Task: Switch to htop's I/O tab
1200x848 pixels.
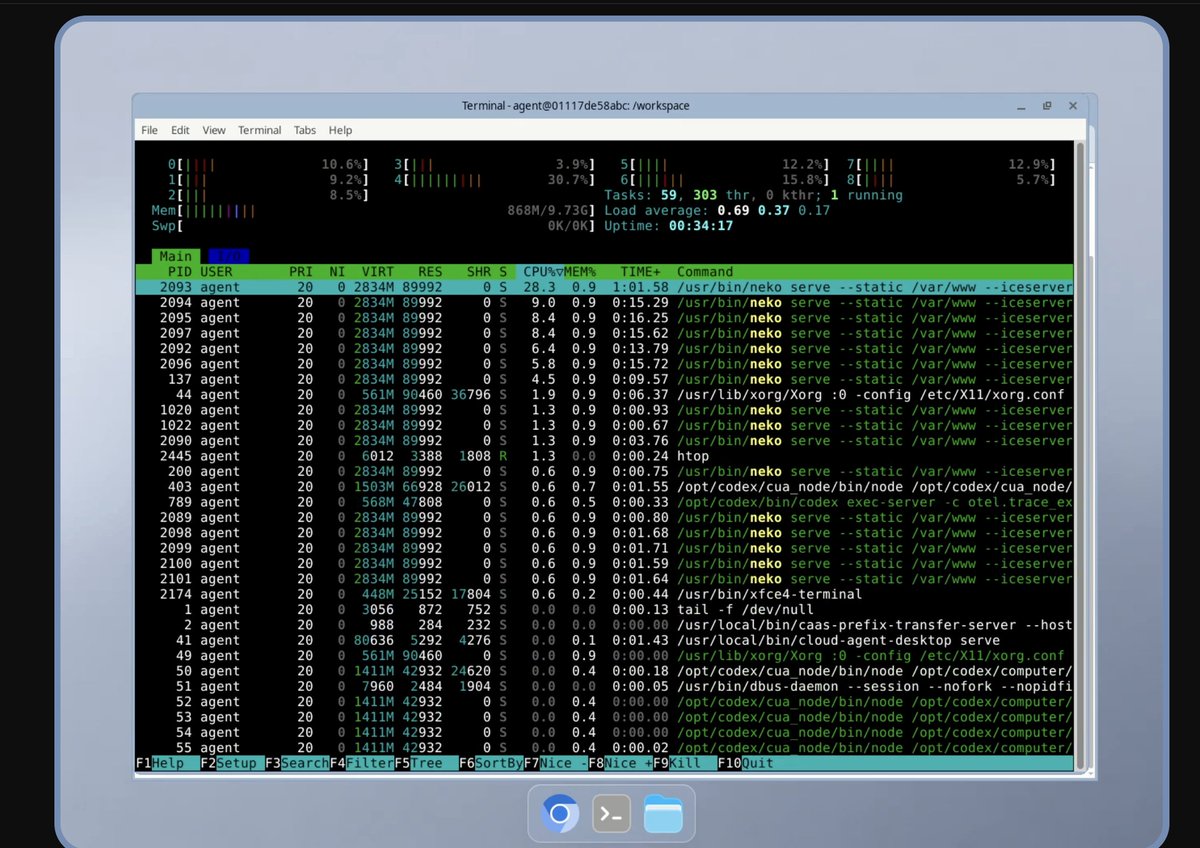Action: [x=229, y=257]
